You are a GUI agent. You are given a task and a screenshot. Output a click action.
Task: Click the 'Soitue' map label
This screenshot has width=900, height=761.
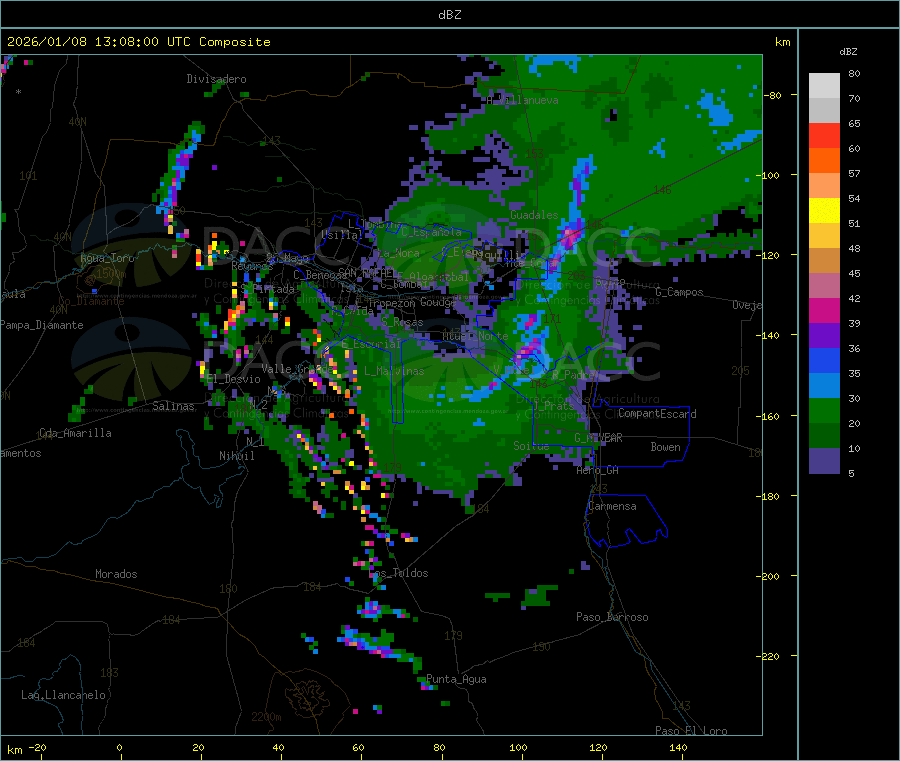(531, 446)
